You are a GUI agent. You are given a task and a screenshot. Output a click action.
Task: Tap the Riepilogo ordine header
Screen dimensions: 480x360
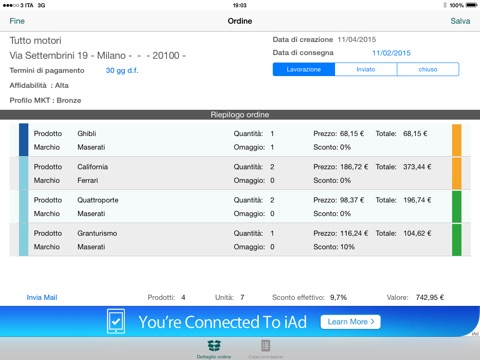tap(240, 115)
